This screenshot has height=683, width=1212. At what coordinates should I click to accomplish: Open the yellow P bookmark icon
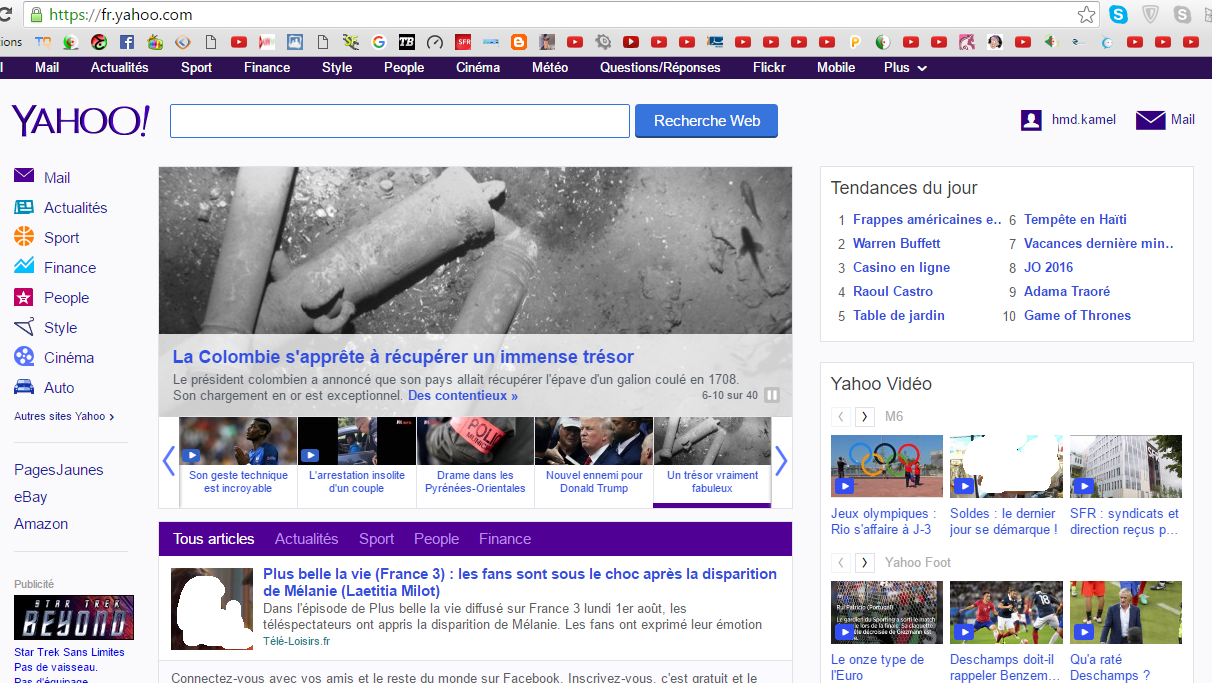(x=855, y=42)
